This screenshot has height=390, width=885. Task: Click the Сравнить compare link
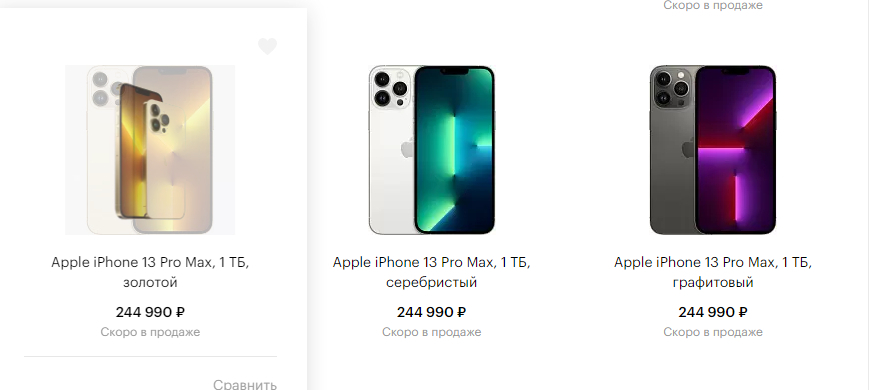point(245,385)
